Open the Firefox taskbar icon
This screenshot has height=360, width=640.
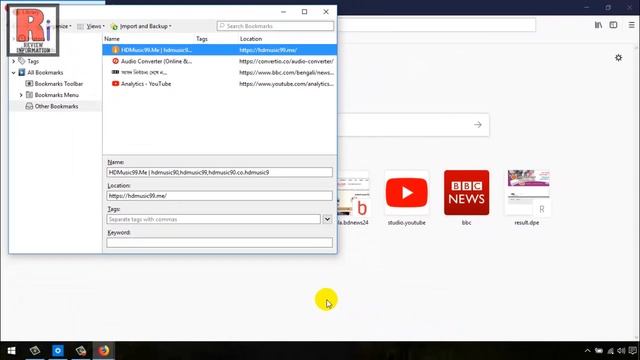[x=104, y=351]
